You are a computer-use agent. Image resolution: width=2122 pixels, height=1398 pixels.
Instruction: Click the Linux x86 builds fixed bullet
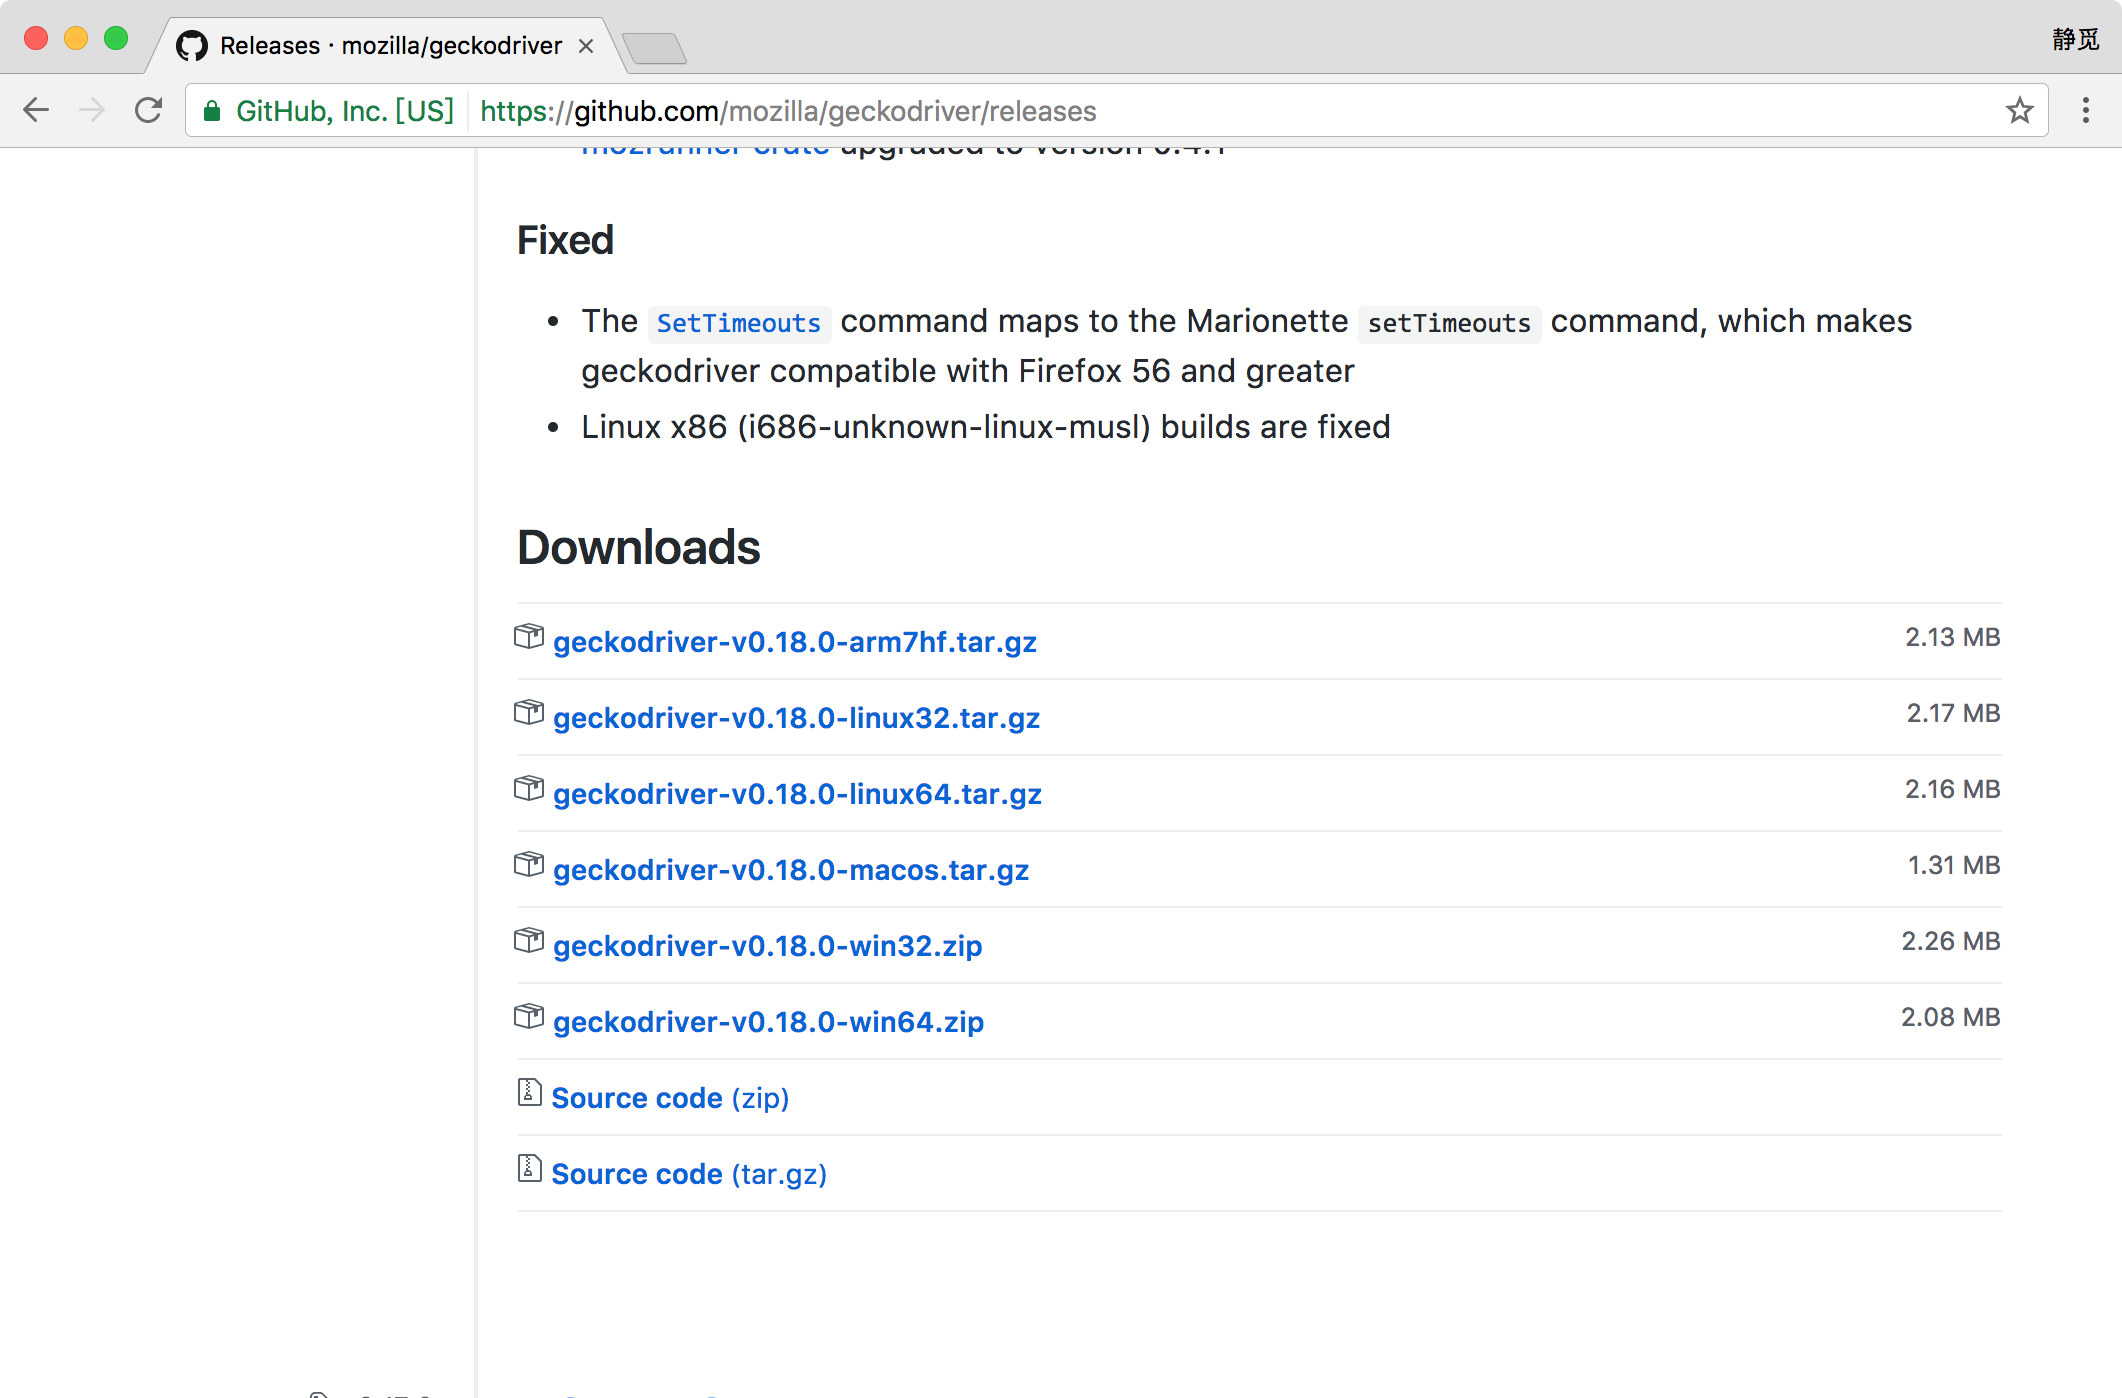[986, 427]
